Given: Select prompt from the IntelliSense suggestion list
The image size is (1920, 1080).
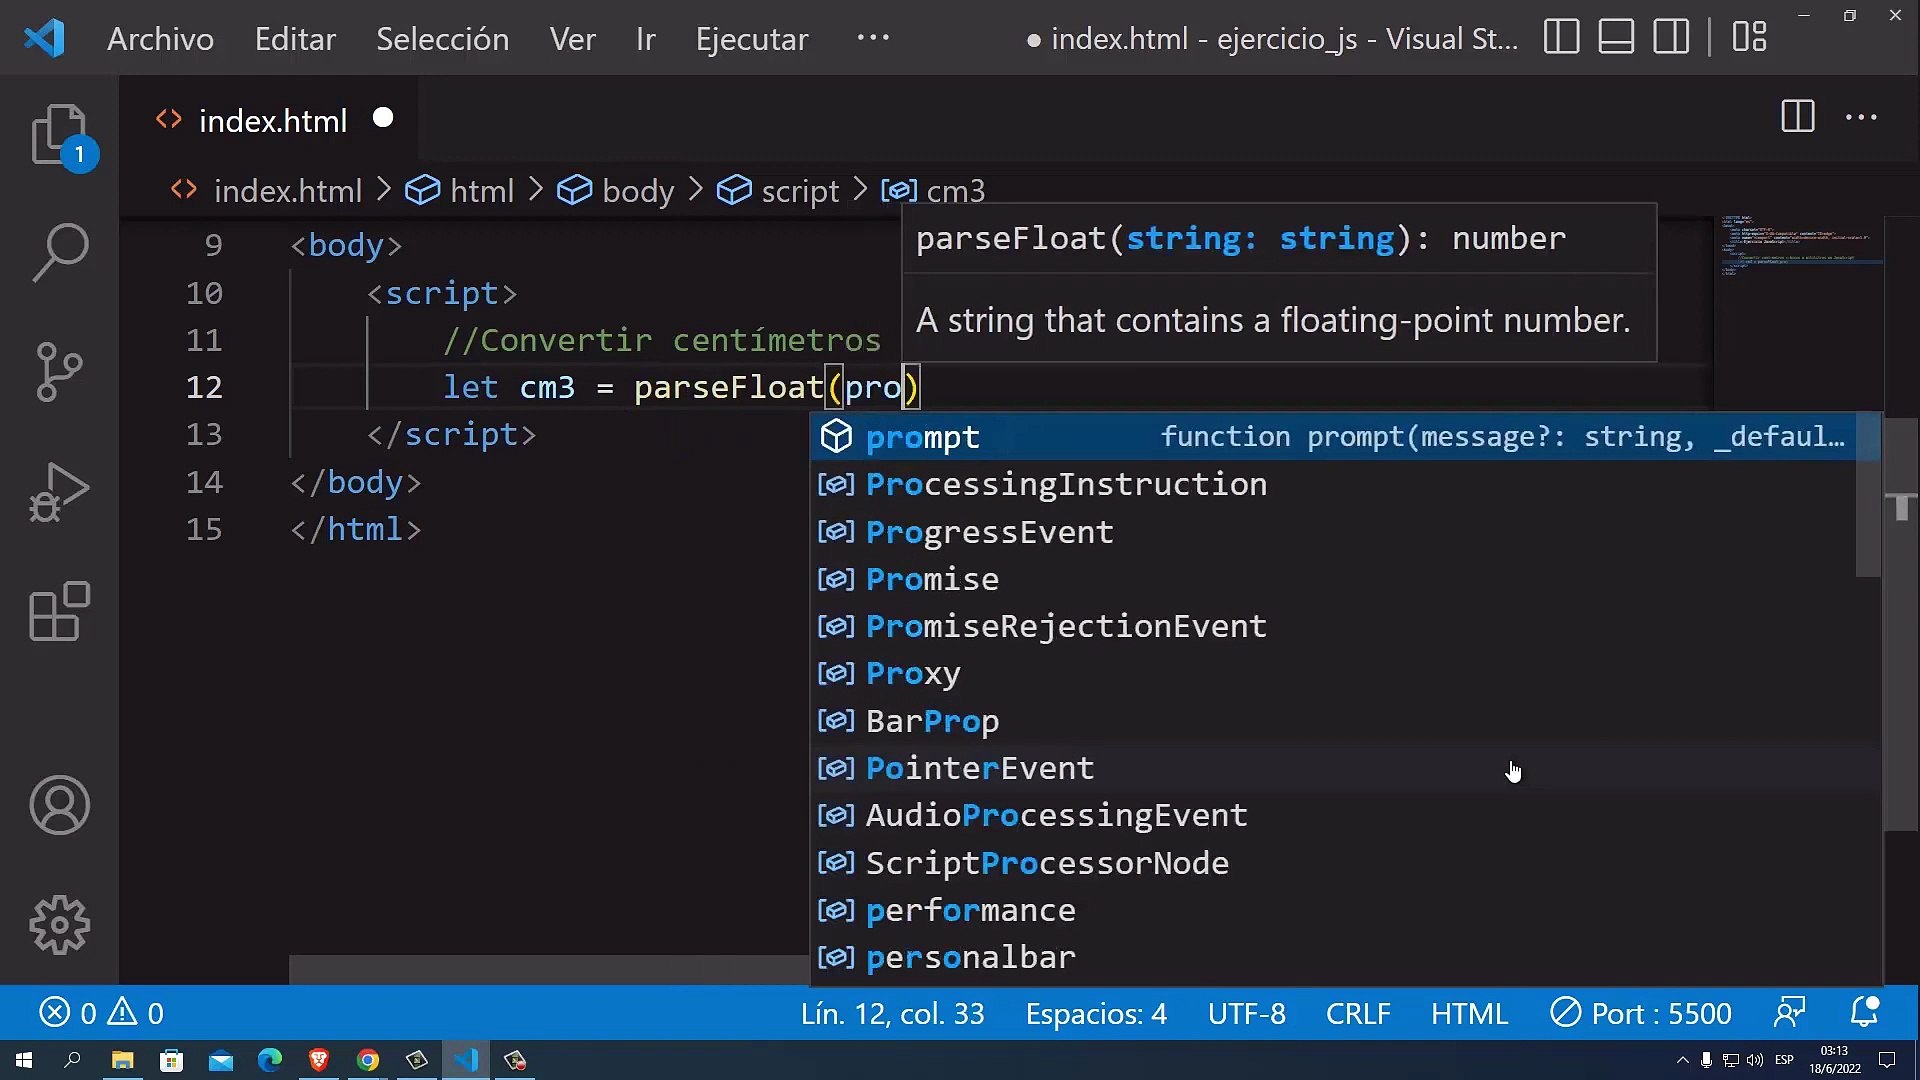Looking at the screenshot, I should pyautogui.click(x=922, y=437).
